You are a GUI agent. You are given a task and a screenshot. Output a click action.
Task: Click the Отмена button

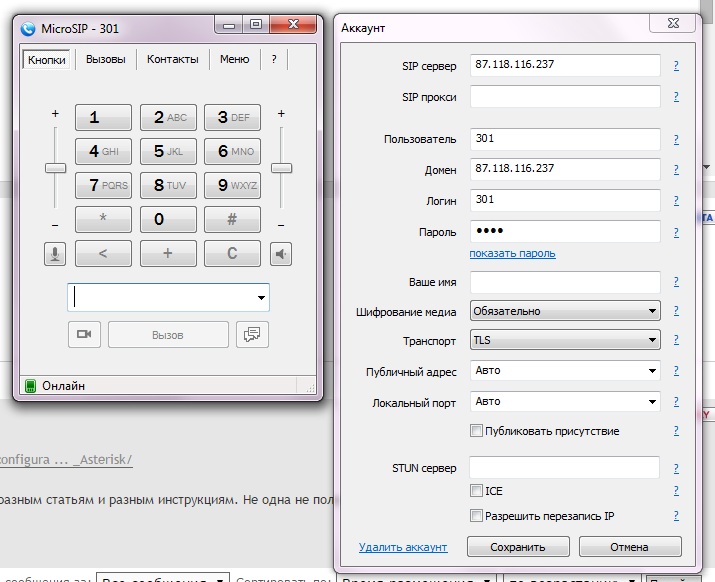pyautogui.click(x=630, y=547)
